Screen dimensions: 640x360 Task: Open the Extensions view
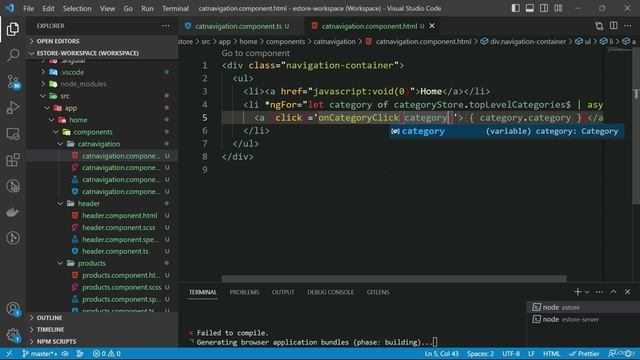point(13,160)
